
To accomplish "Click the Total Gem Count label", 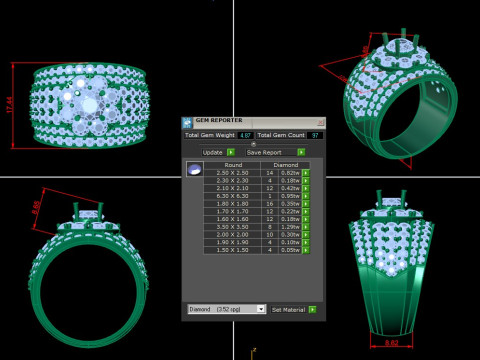I will click(281, 135).
